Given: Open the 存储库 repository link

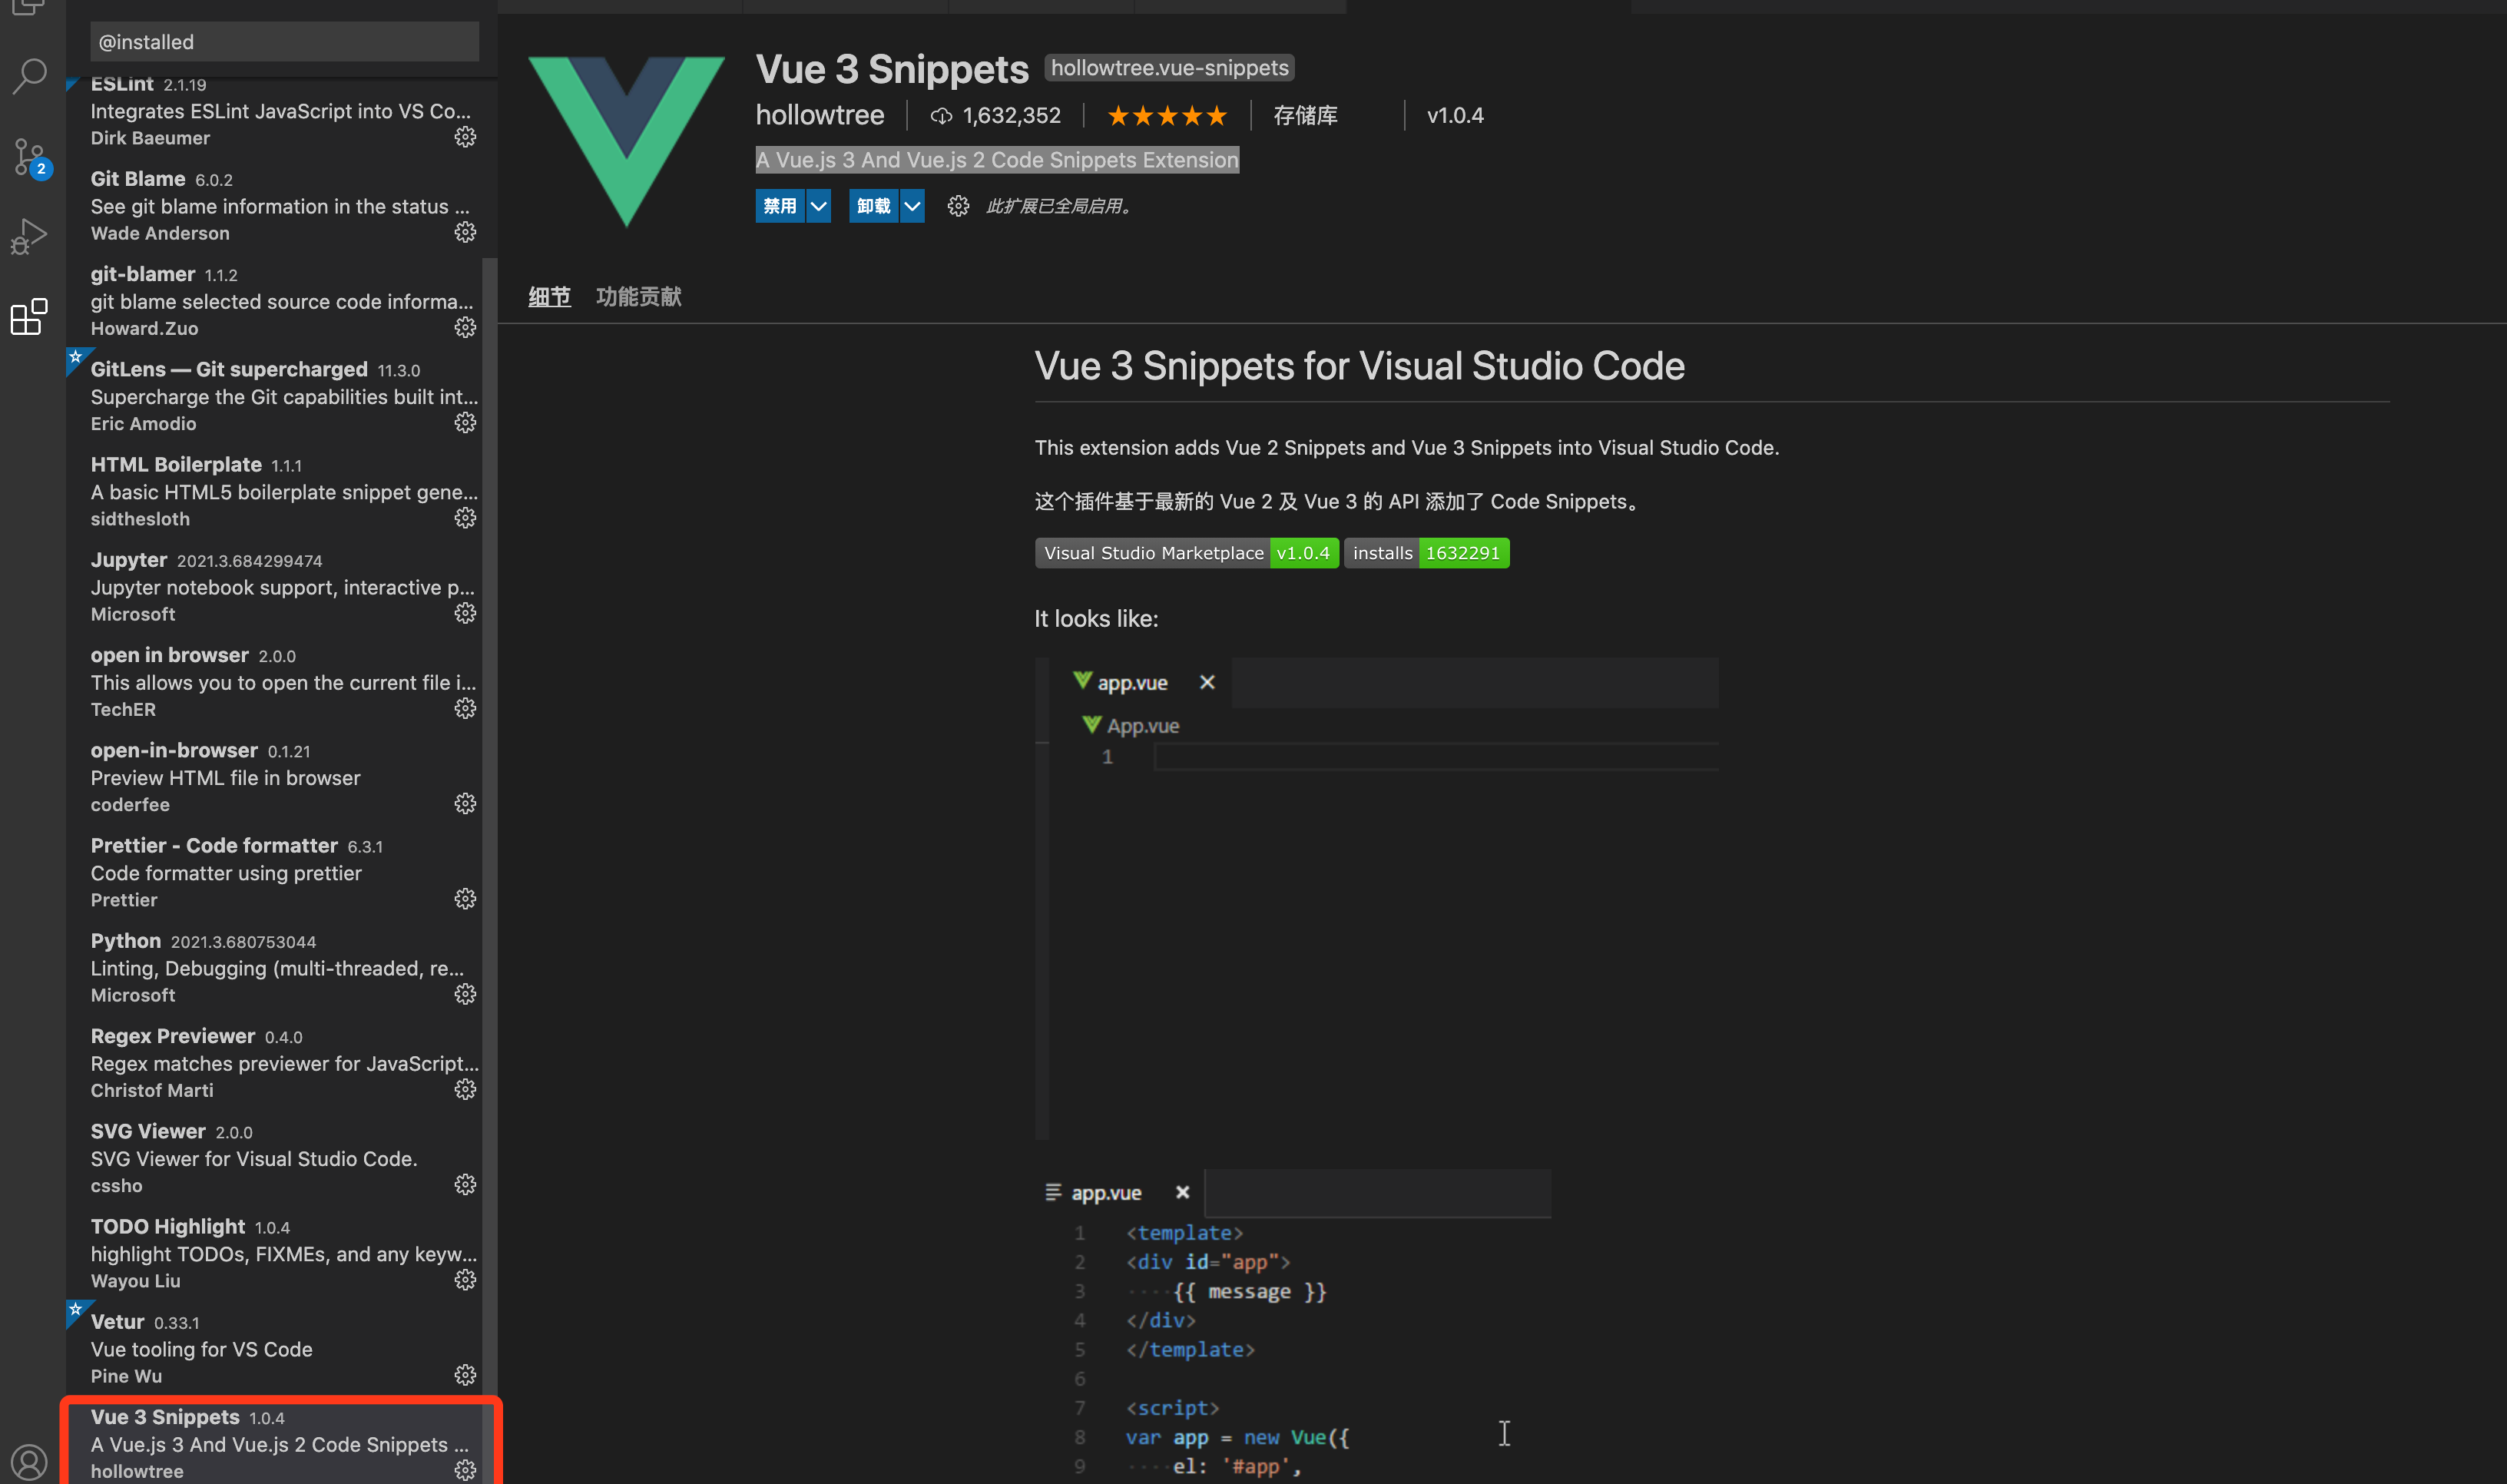Looking at the screenshot, I should [x=1305, y=116].
